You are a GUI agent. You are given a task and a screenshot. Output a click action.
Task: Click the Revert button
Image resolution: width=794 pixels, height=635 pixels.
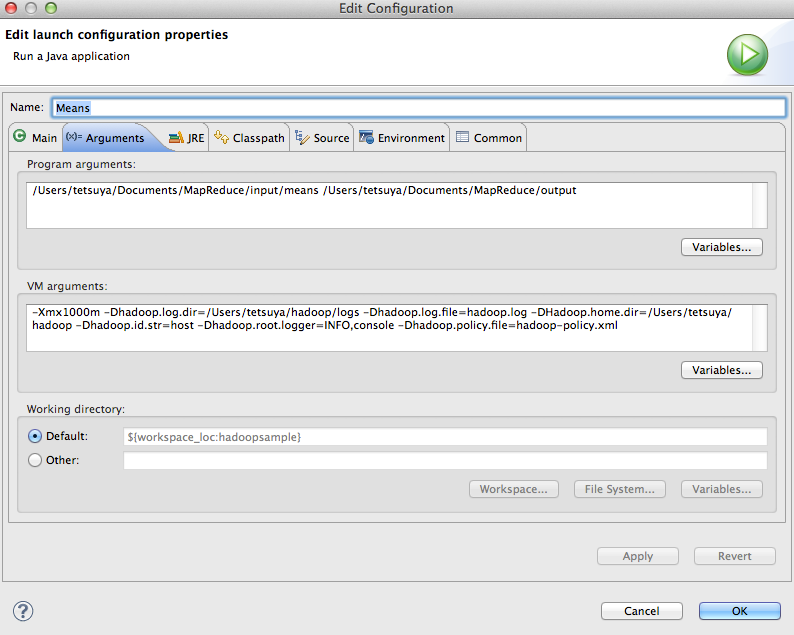click(x=734, y=556)
